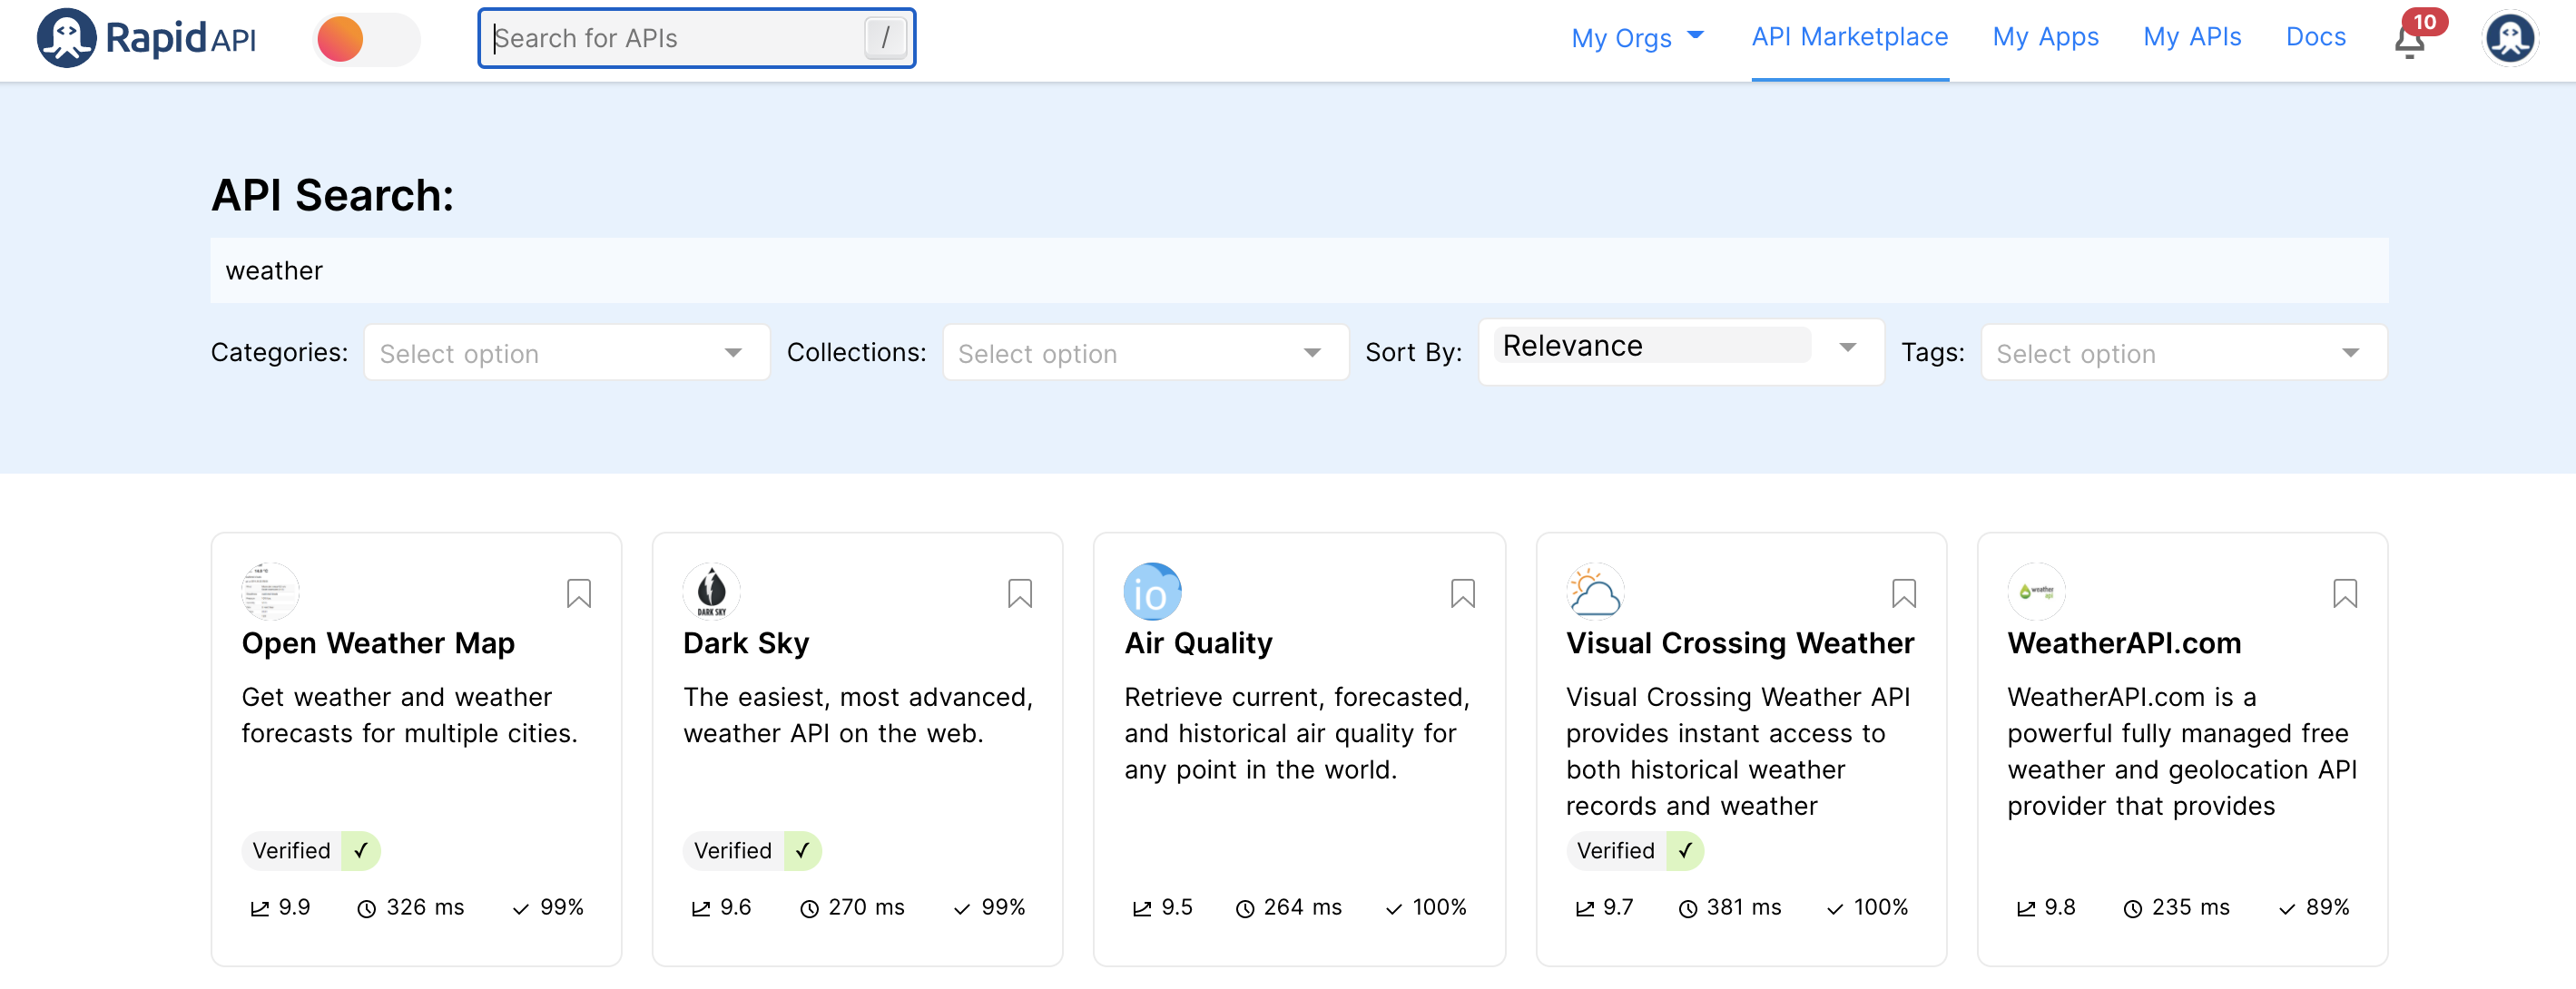Click the WeatherAPI.com logo icon

(x=2036, y=591)
